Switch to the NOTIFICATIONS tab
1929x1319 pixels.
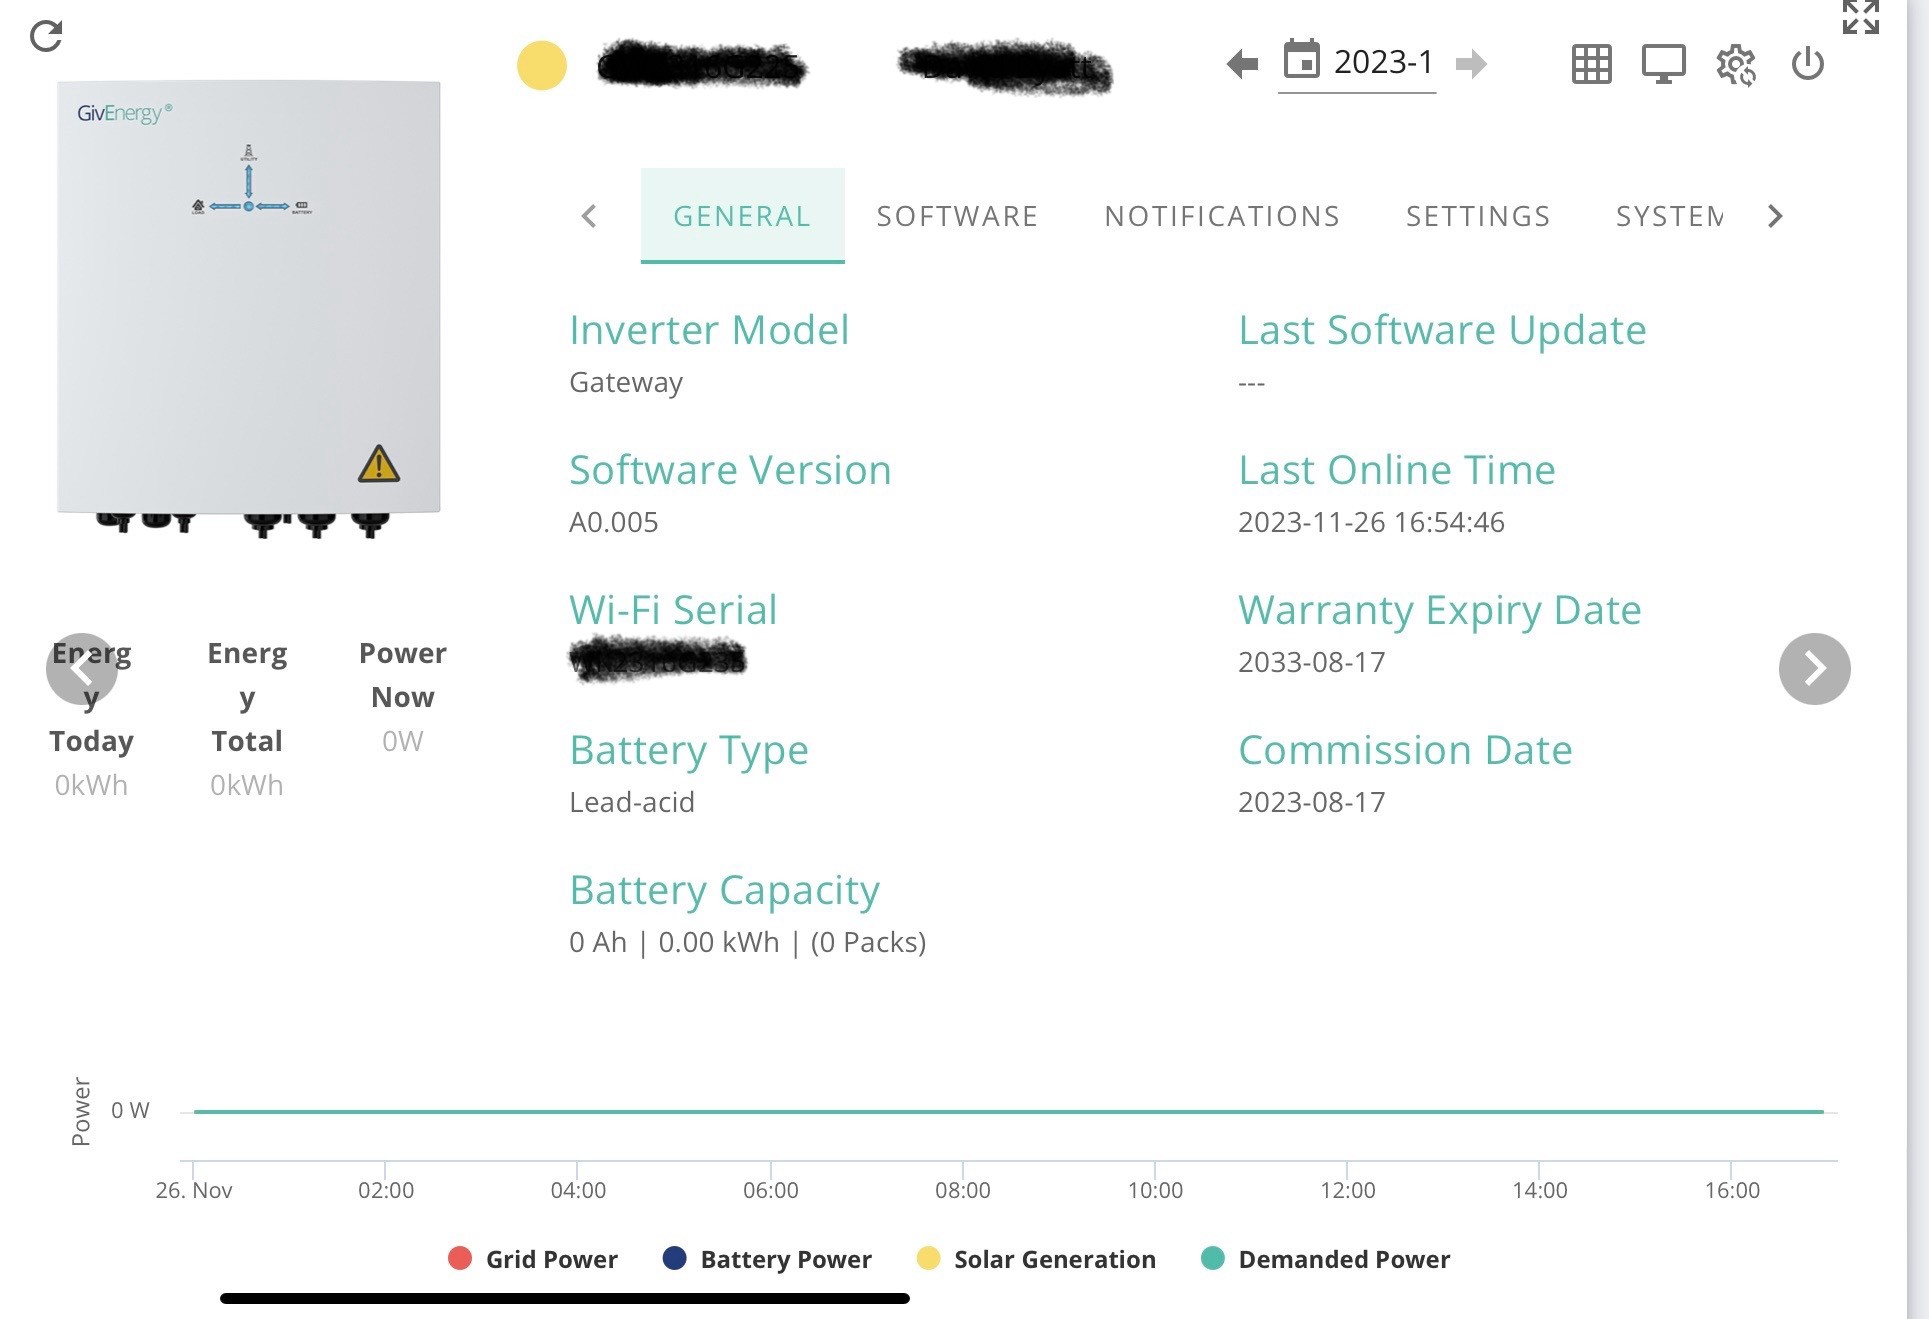pyautogui.click(x=1222, y=216)
